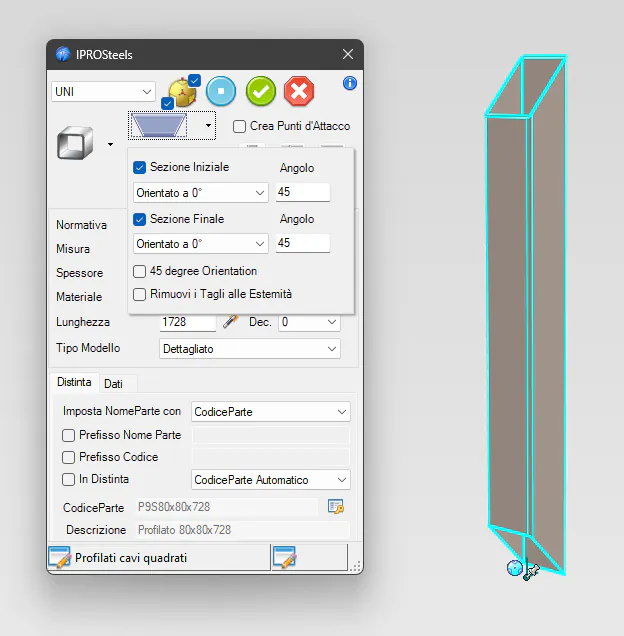Click the red X cancel icon
Image resolution: width=624 pixels, height=636 pixels.
point(299,91)
